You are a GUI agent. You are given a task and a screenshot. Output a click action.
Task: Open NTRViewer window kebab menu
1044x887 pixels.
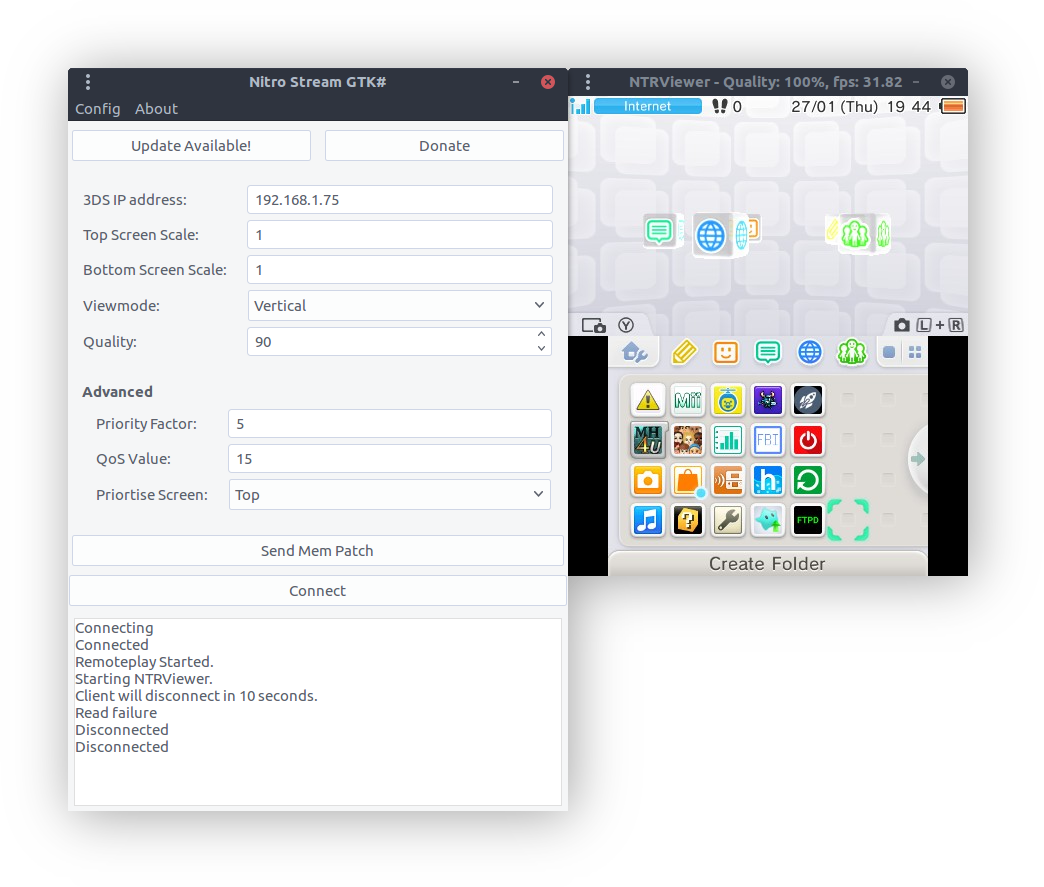587,82
